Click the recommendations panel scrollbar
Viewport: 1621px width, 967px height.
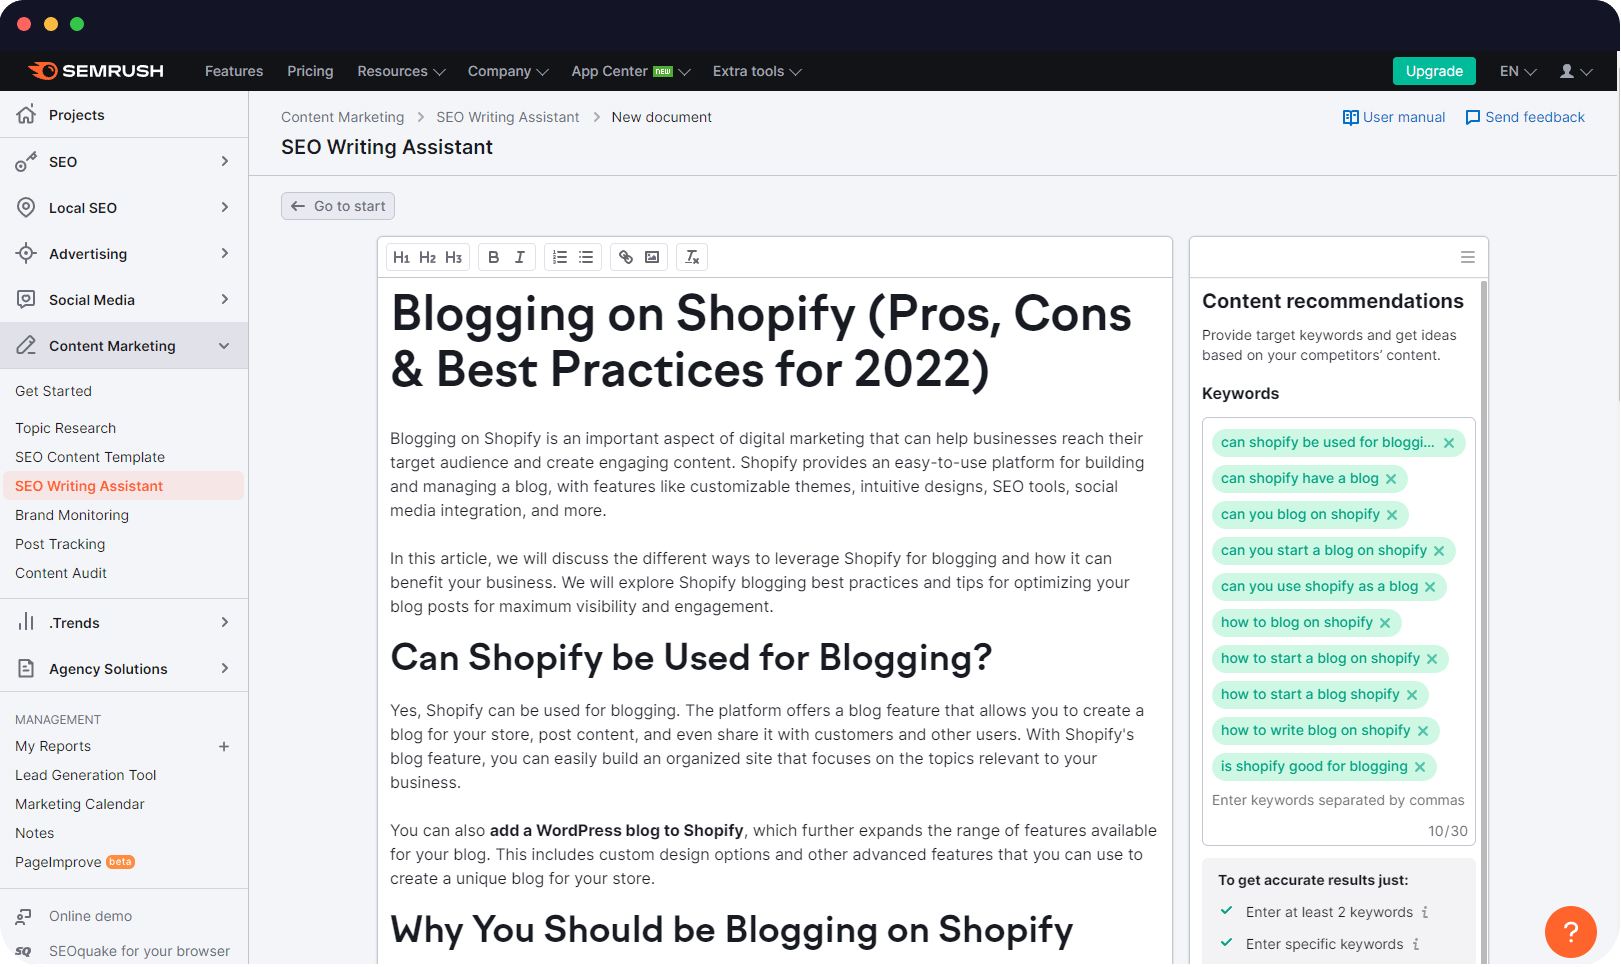[1483, 620]
